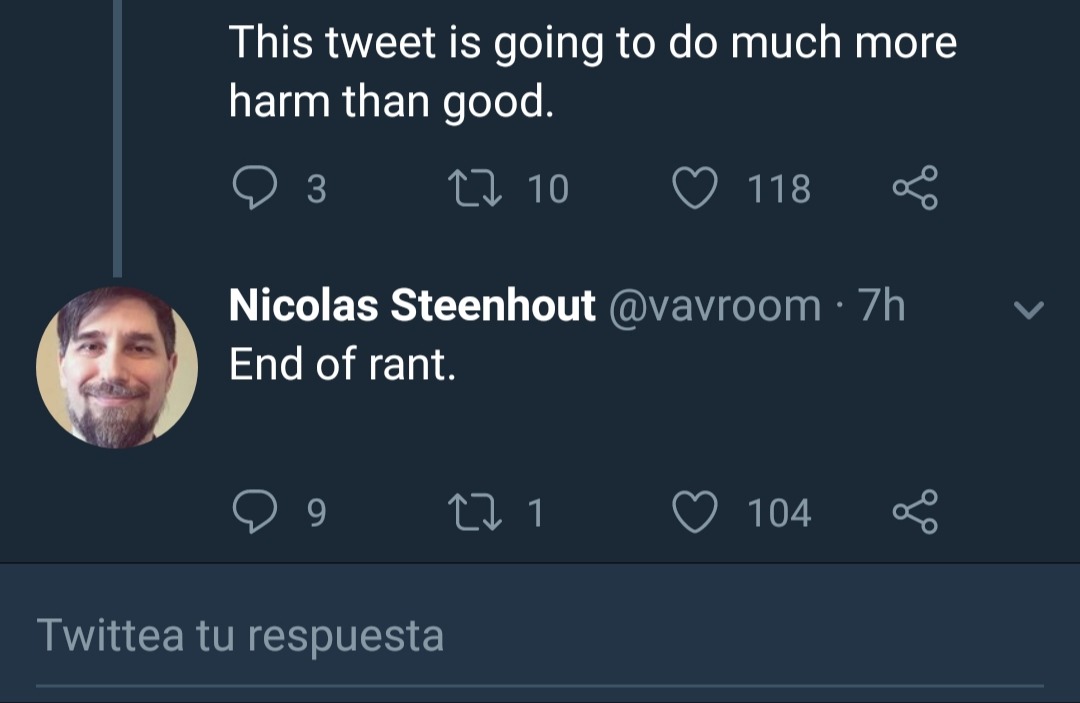Click the retweet count showing 10
1080x703 pixels.
547,189
